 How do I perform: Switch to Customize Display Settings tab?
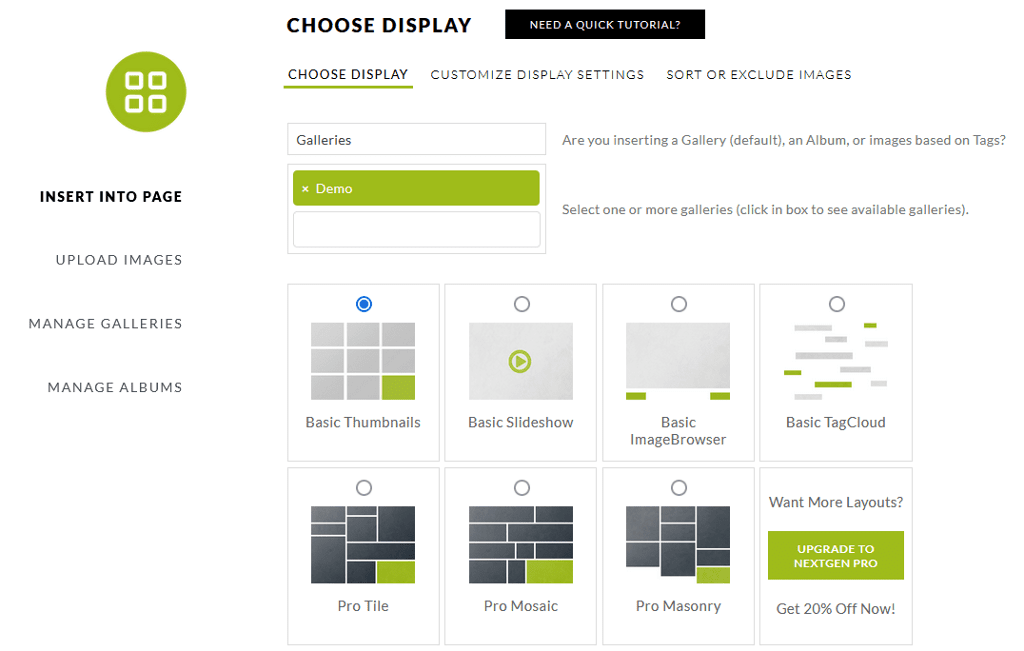537,75
